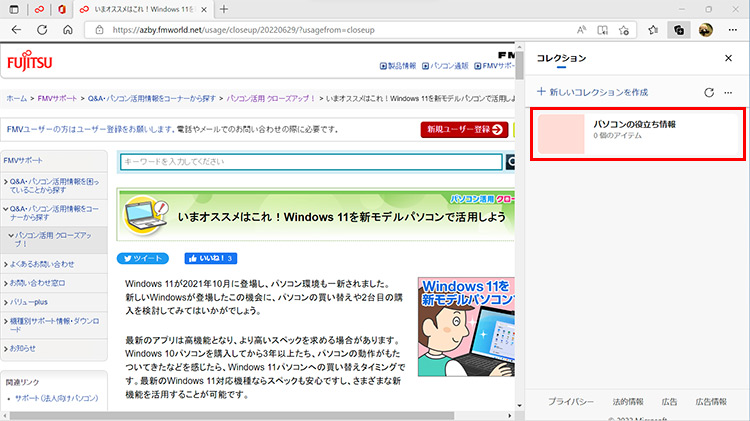Image resolution: width=750 pixels, height=421 pixels.
Task: Open Collections panel more options ellipsis
Action: click(x=729, y=91)
